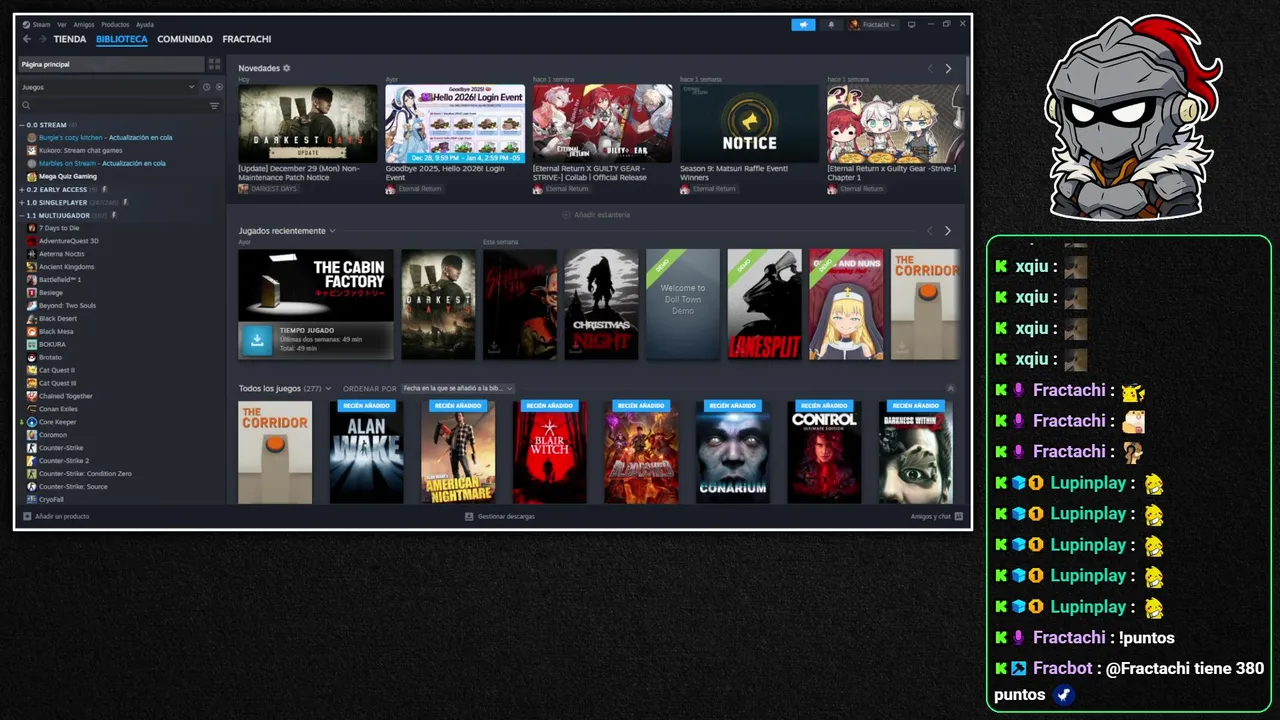This screenshot has height=720, width=1280.
Task: Open advanced filter lines icon in search bar
Action: [214, 105]
